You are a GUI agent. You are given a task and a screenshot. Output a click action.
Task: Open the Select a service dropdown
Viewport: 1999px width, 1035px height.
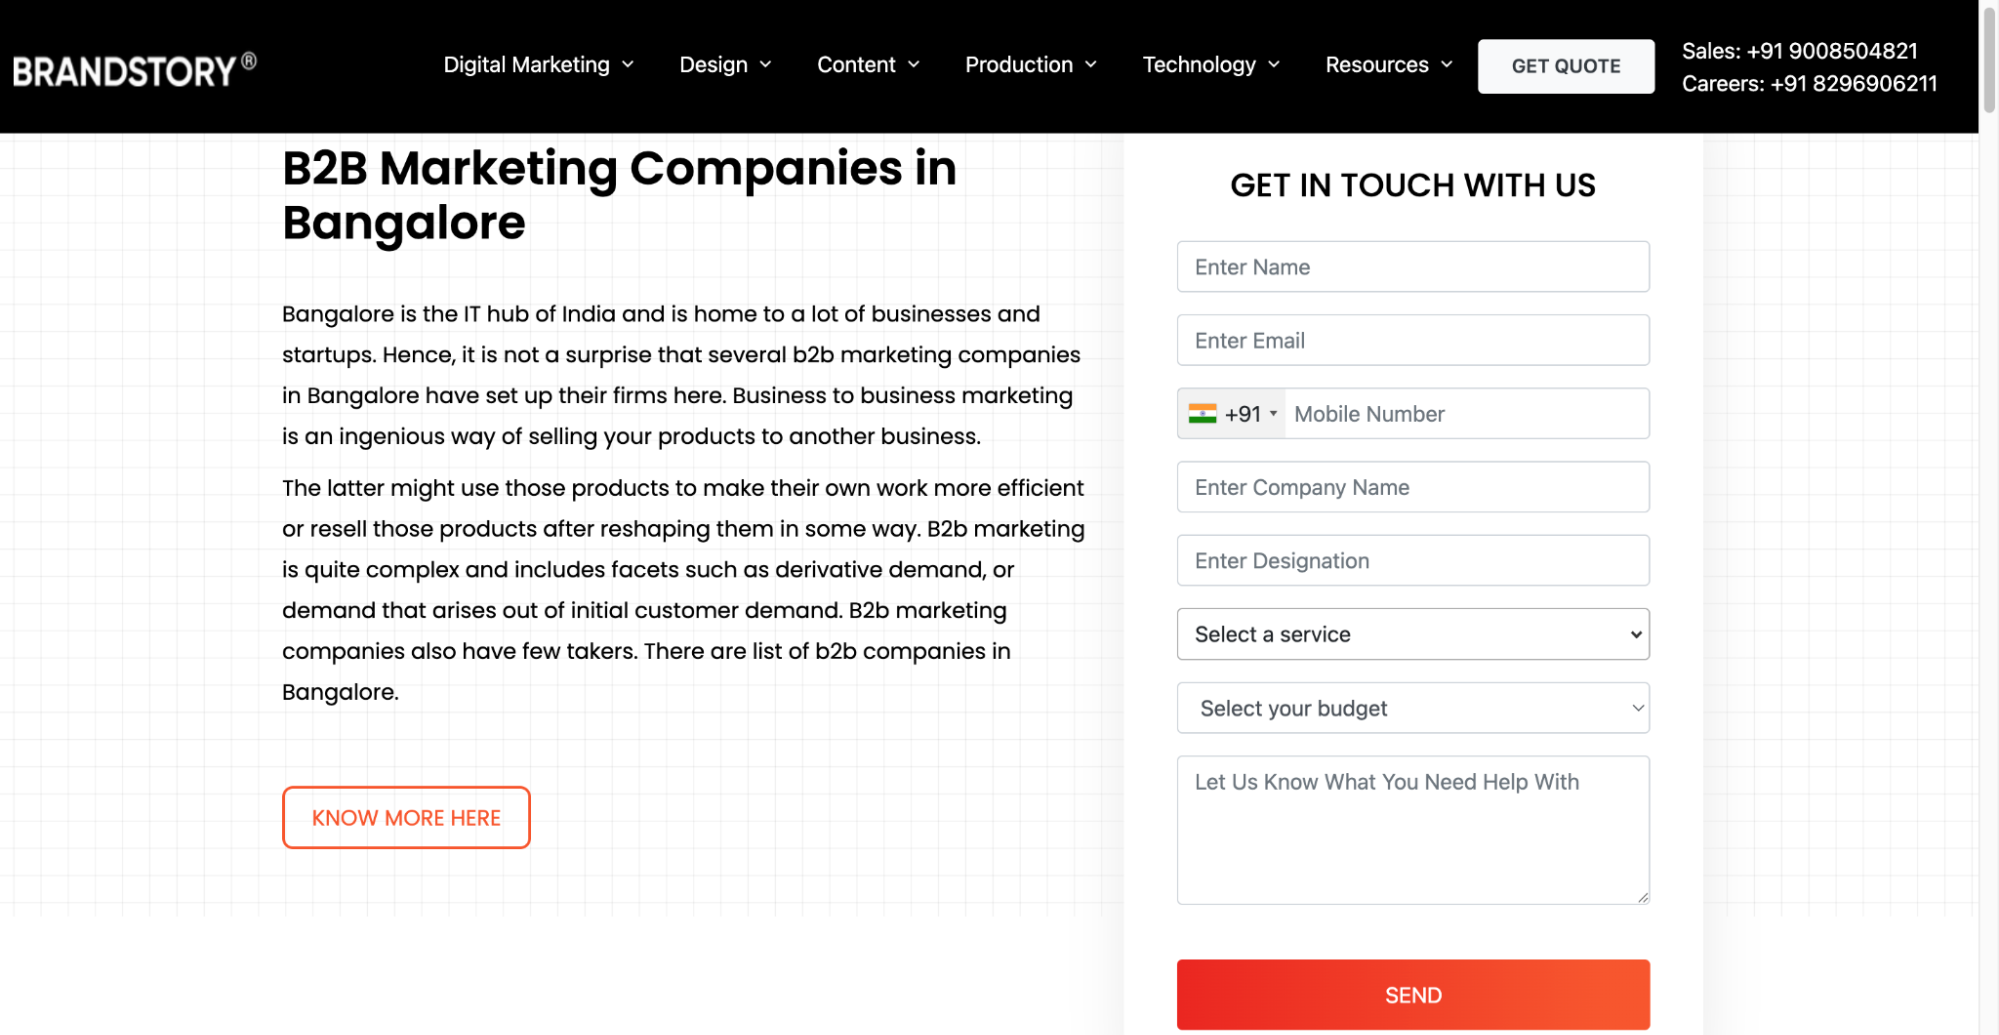tap(1412, 634)
